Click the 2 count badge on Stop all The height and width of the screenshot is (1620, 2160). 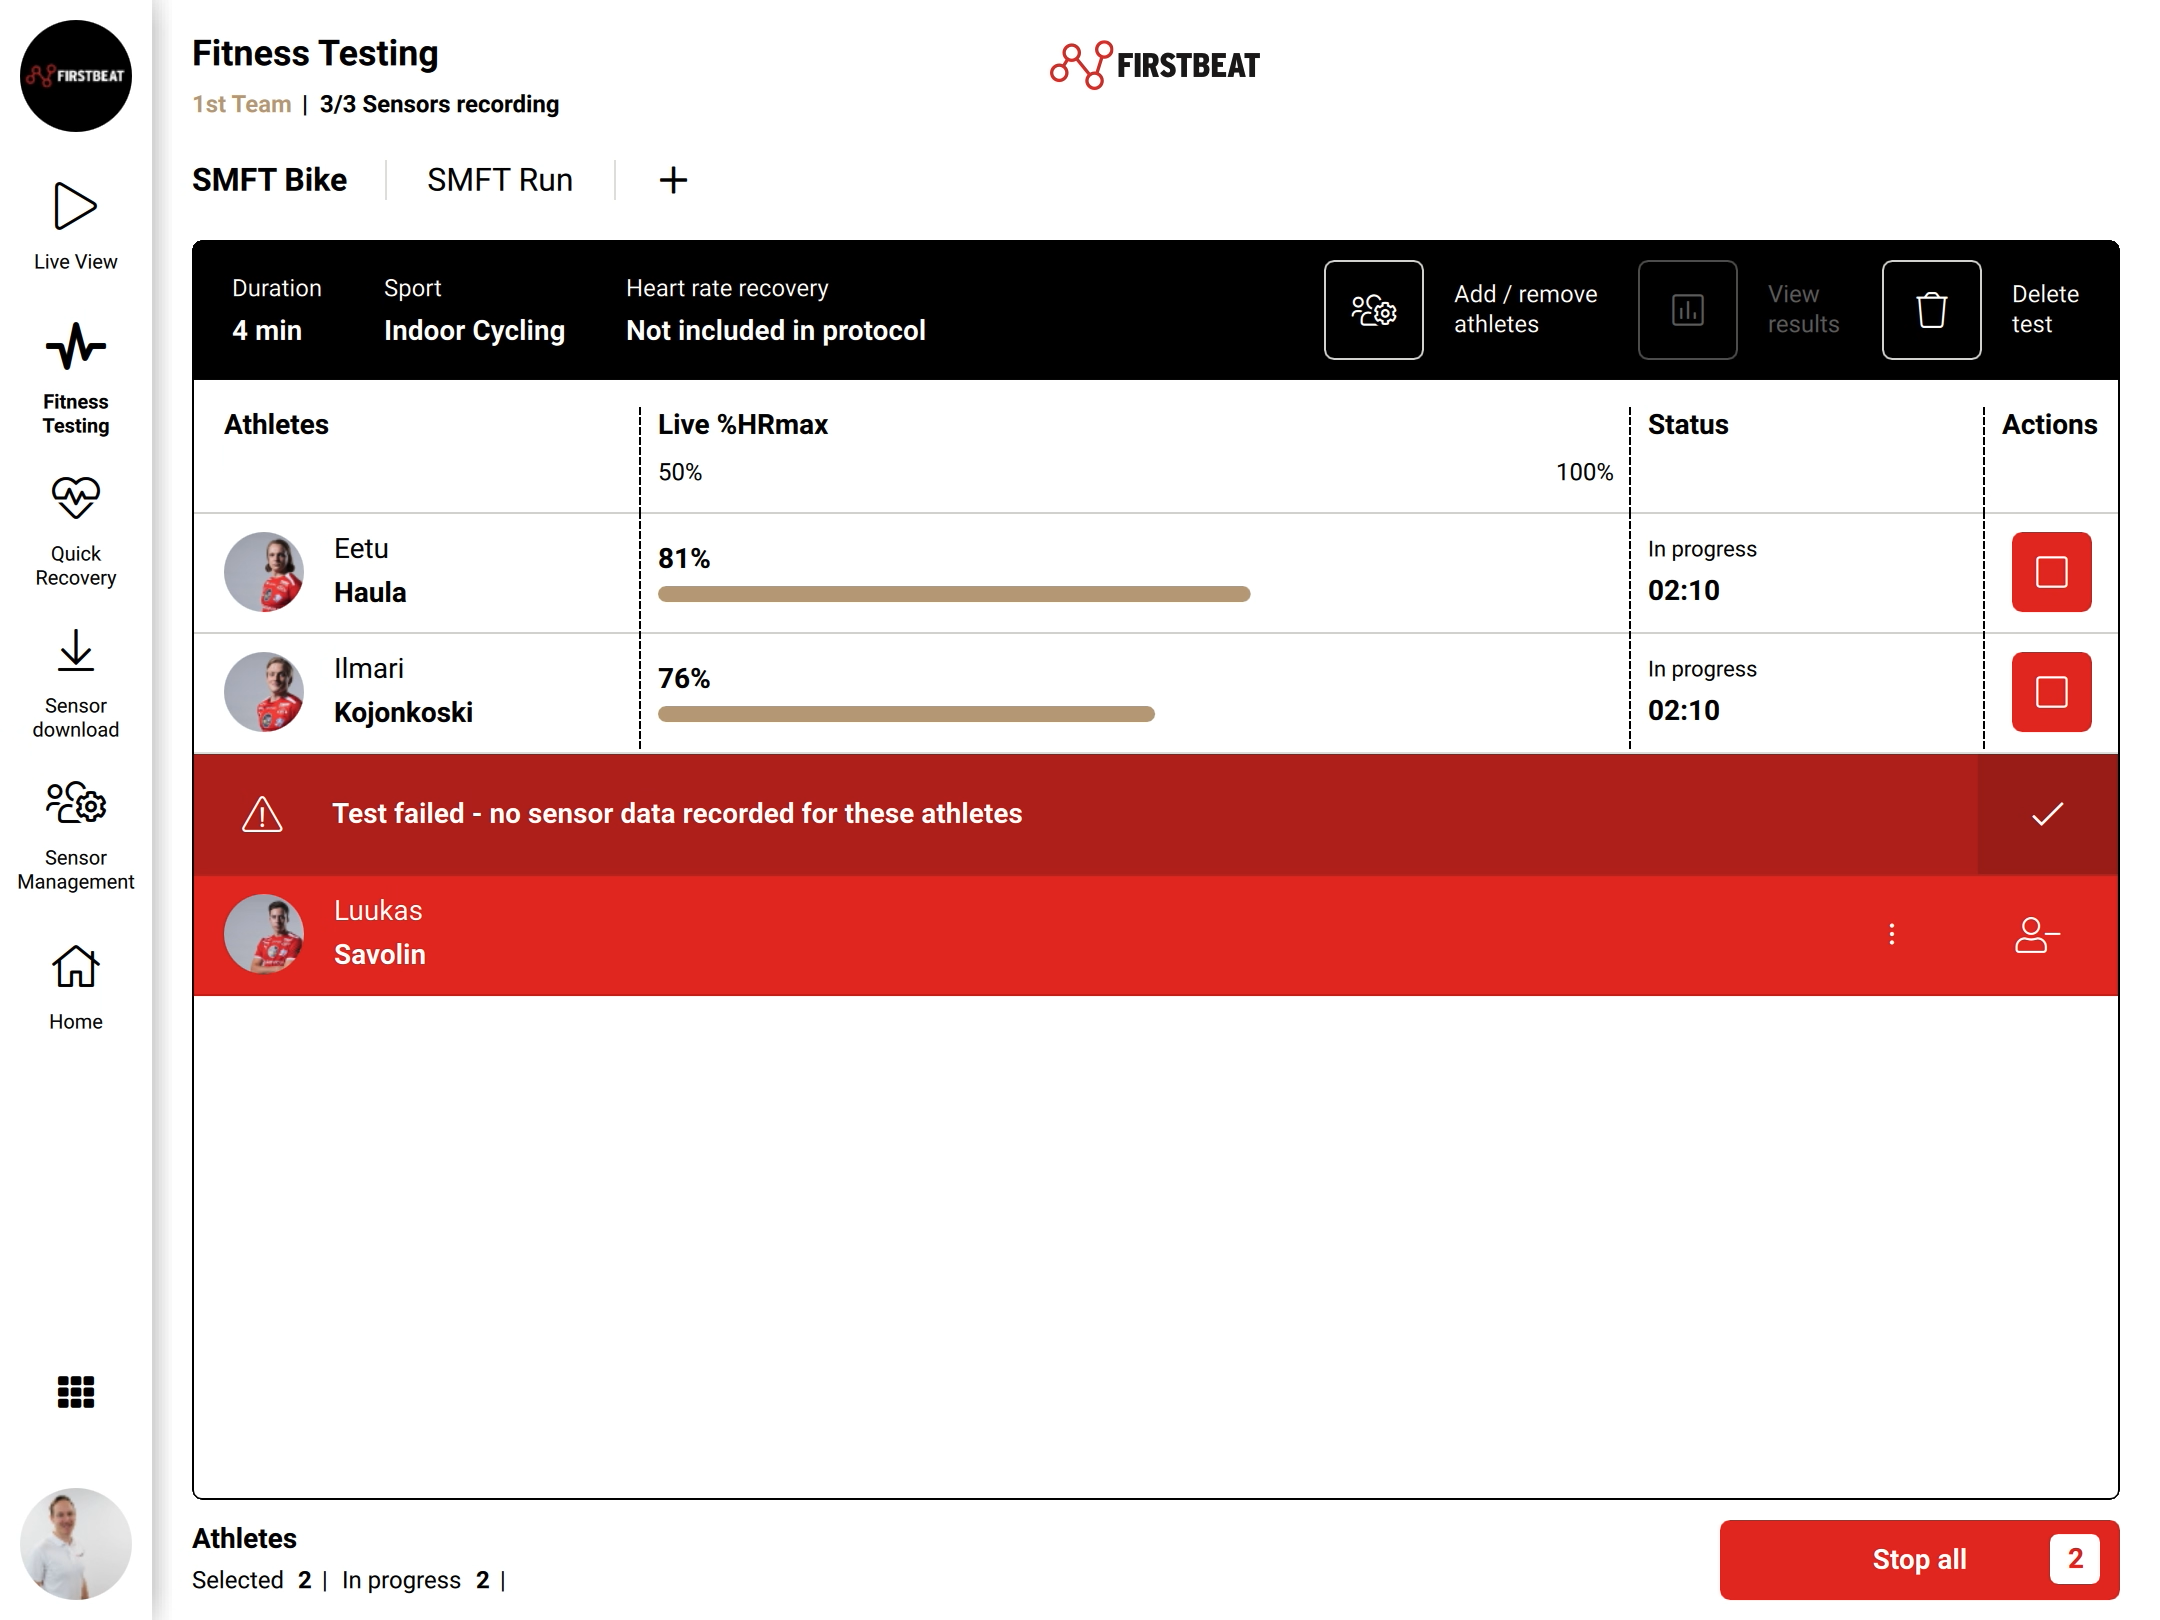2075,1559
